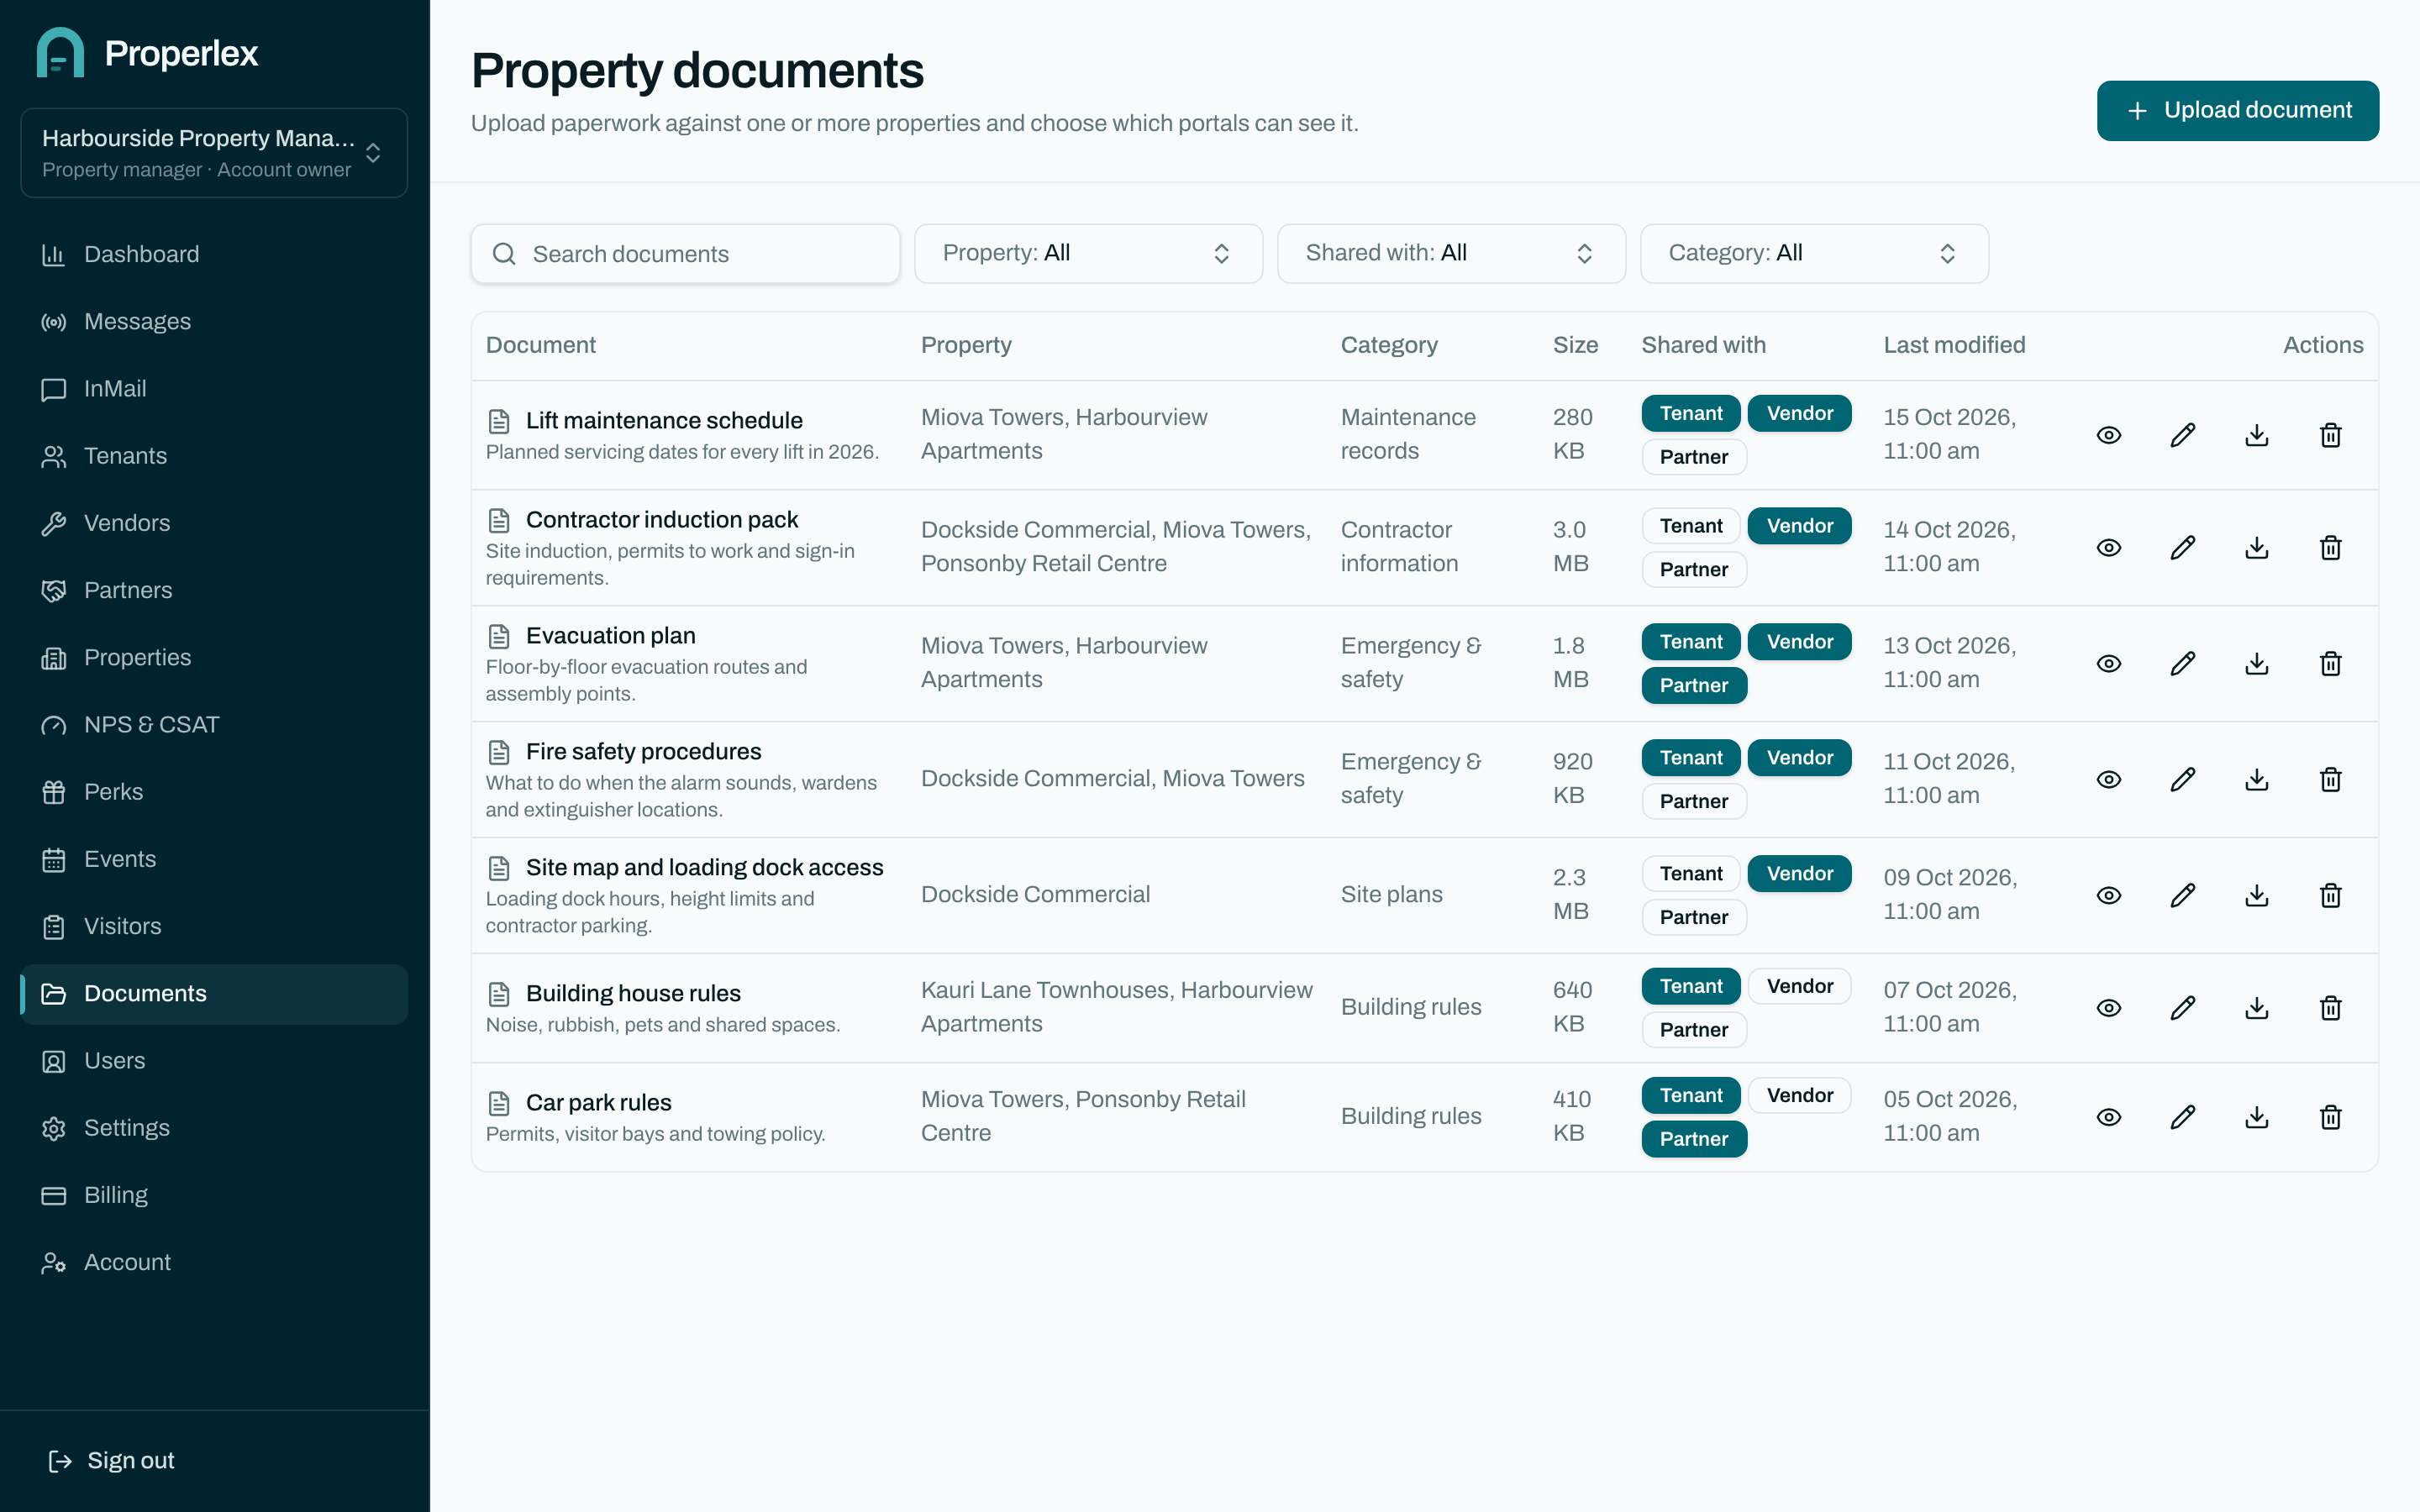
Task: Expand the Harbourside Property account switcher
Action: pyautogui.click(x=214, y=153)
